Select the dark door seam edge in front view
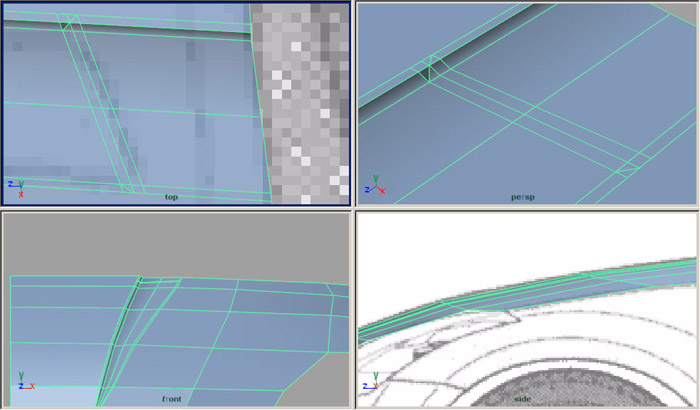 click(x=120, y=340)
